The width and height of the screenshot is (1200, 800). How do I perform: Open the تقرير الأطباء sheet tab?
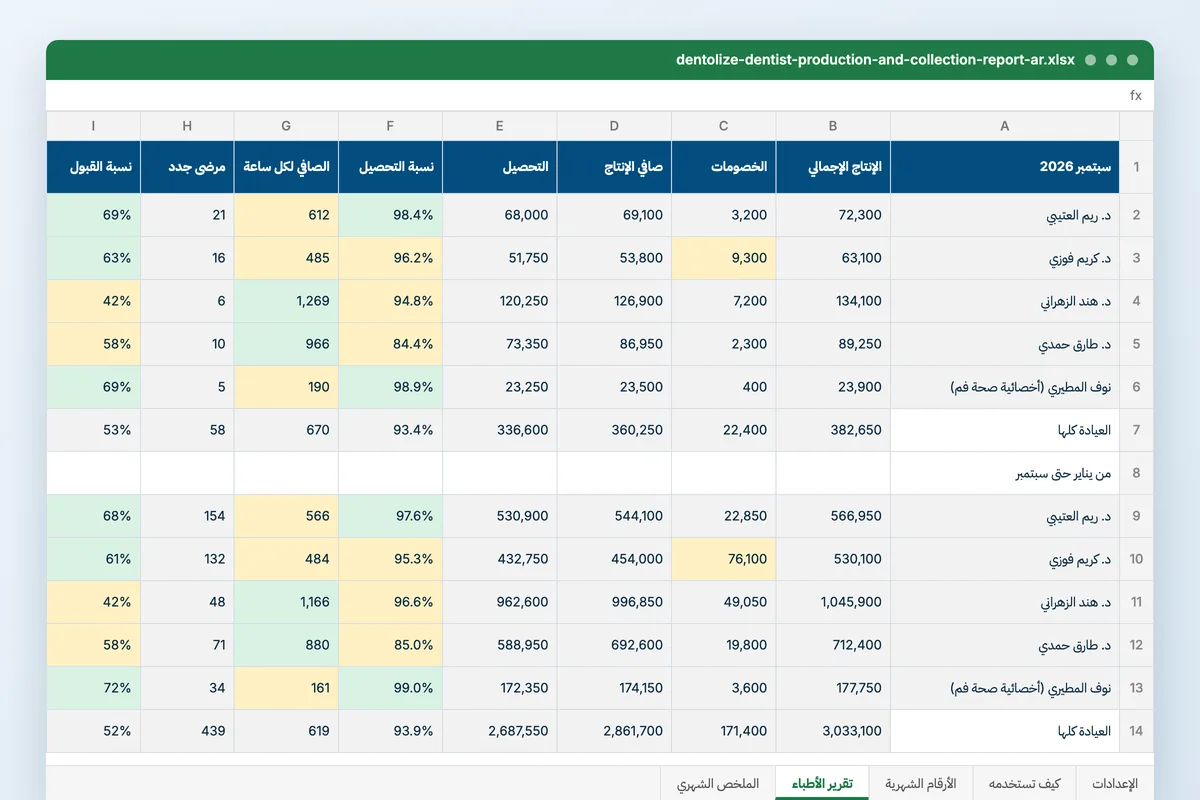(822, 783)
